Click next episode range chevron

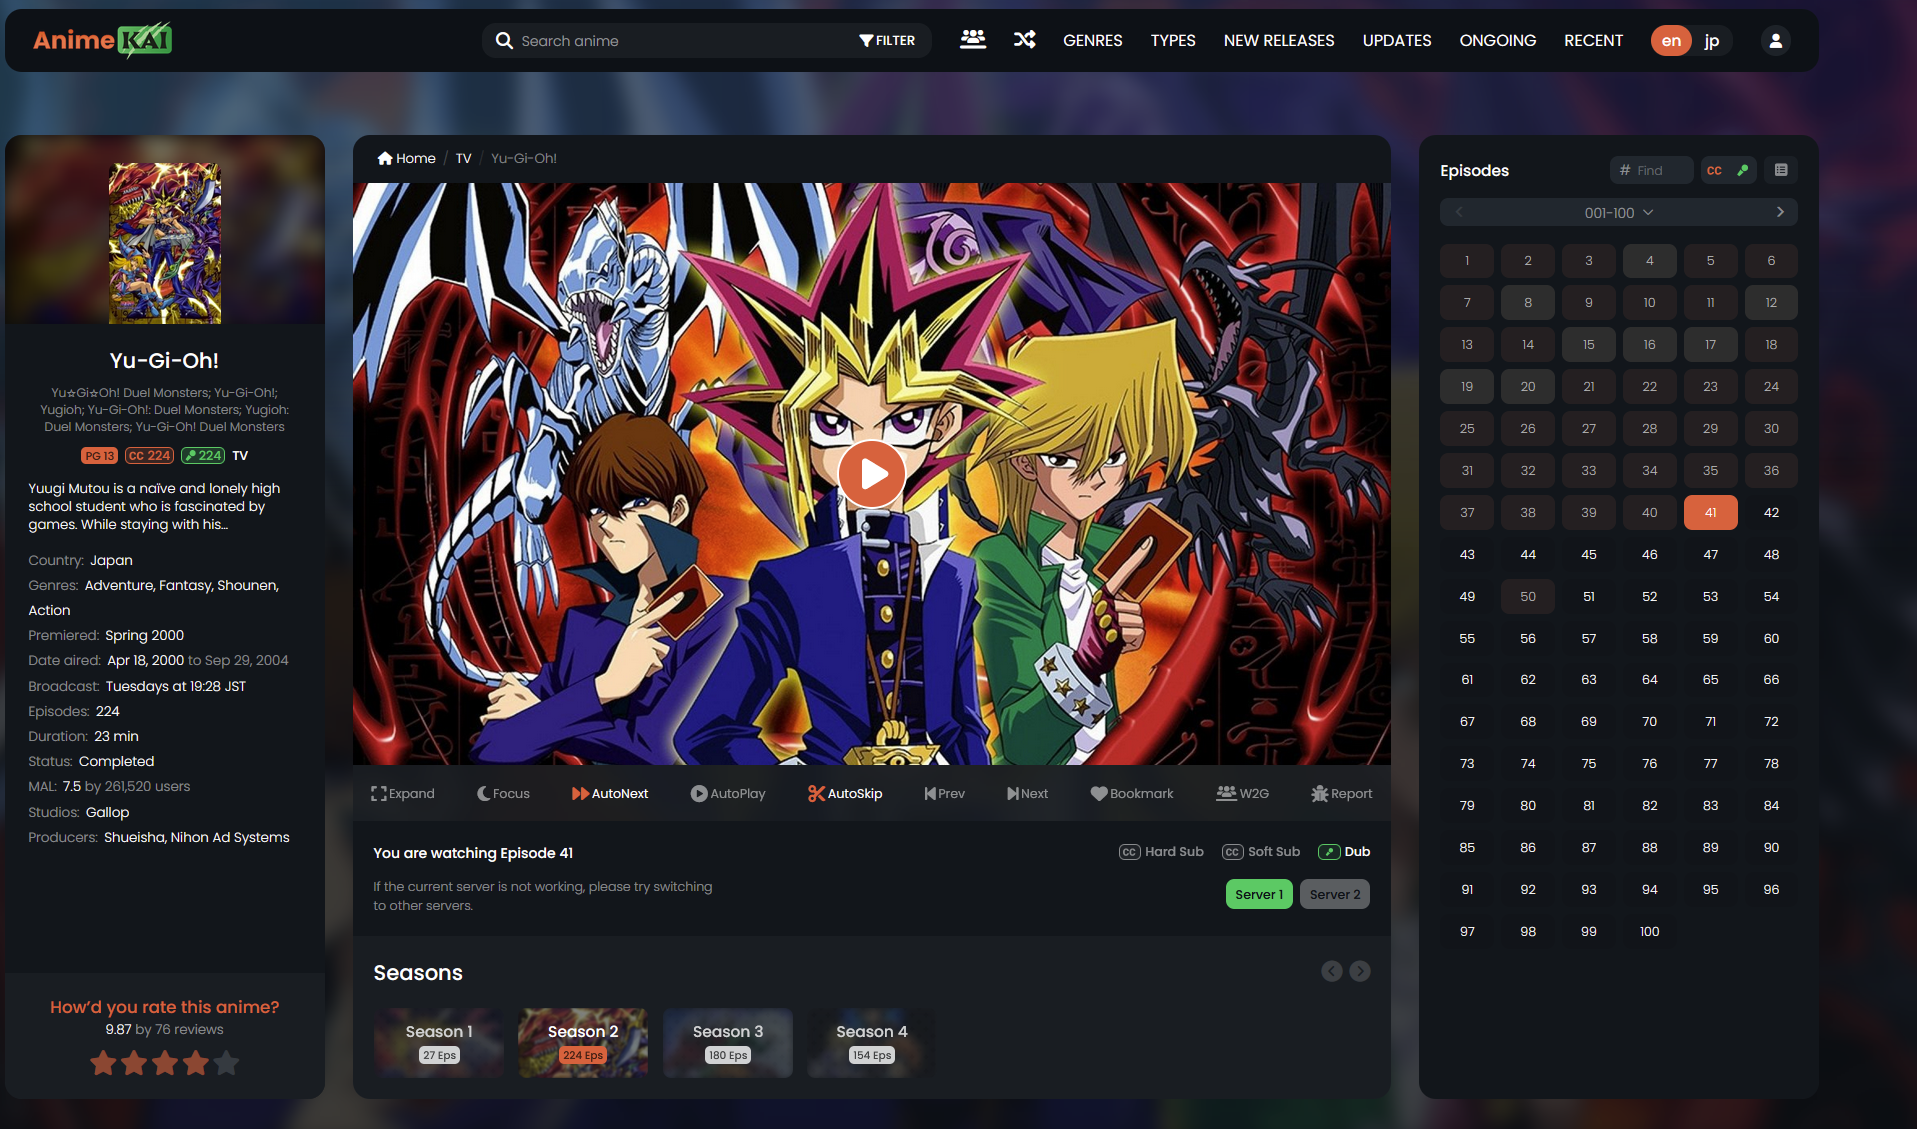1780,212
